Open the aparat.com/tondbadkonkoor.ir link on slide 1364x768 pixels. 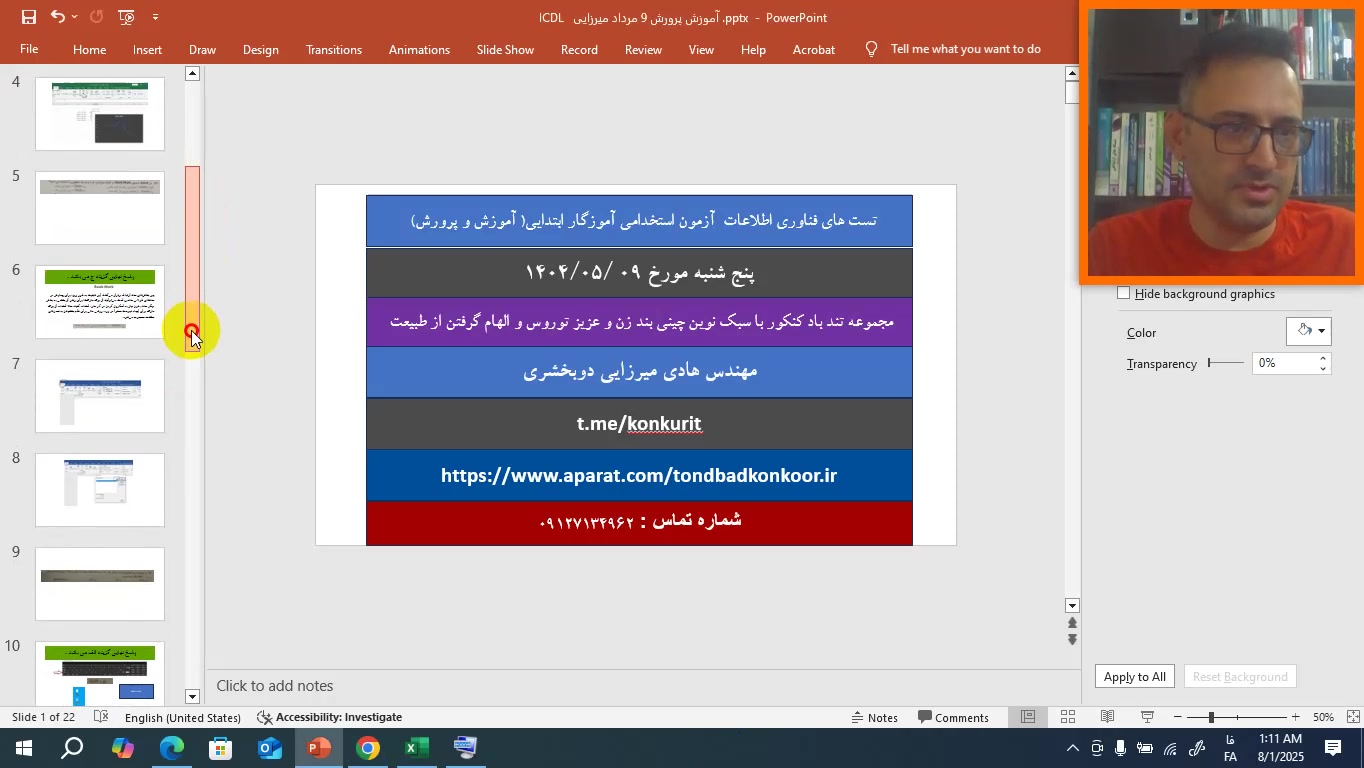(x=639, y=476)
